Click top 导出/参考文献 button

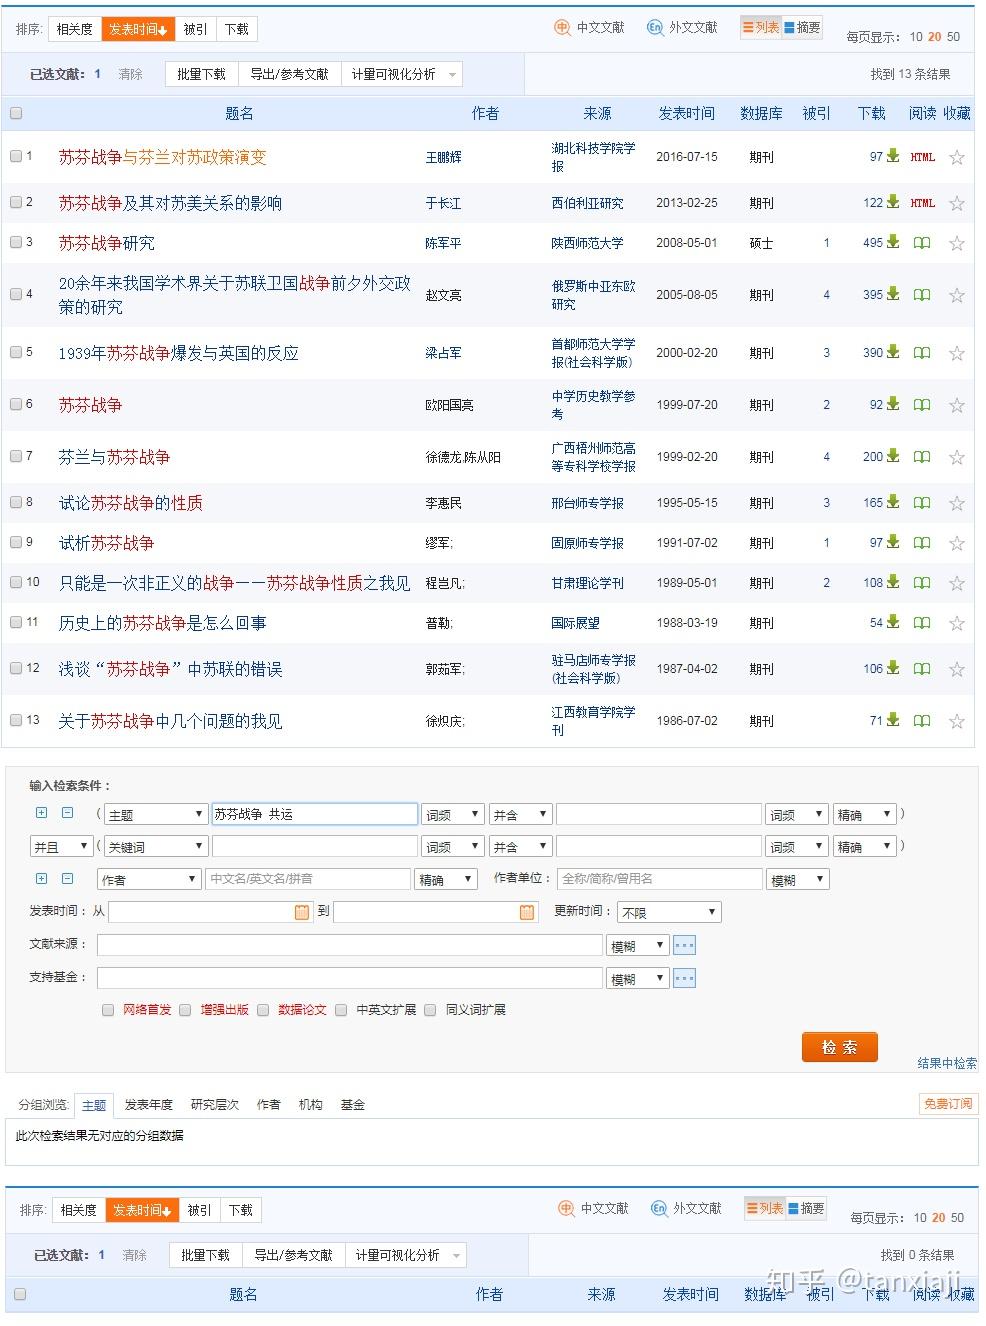pos(289,74)
